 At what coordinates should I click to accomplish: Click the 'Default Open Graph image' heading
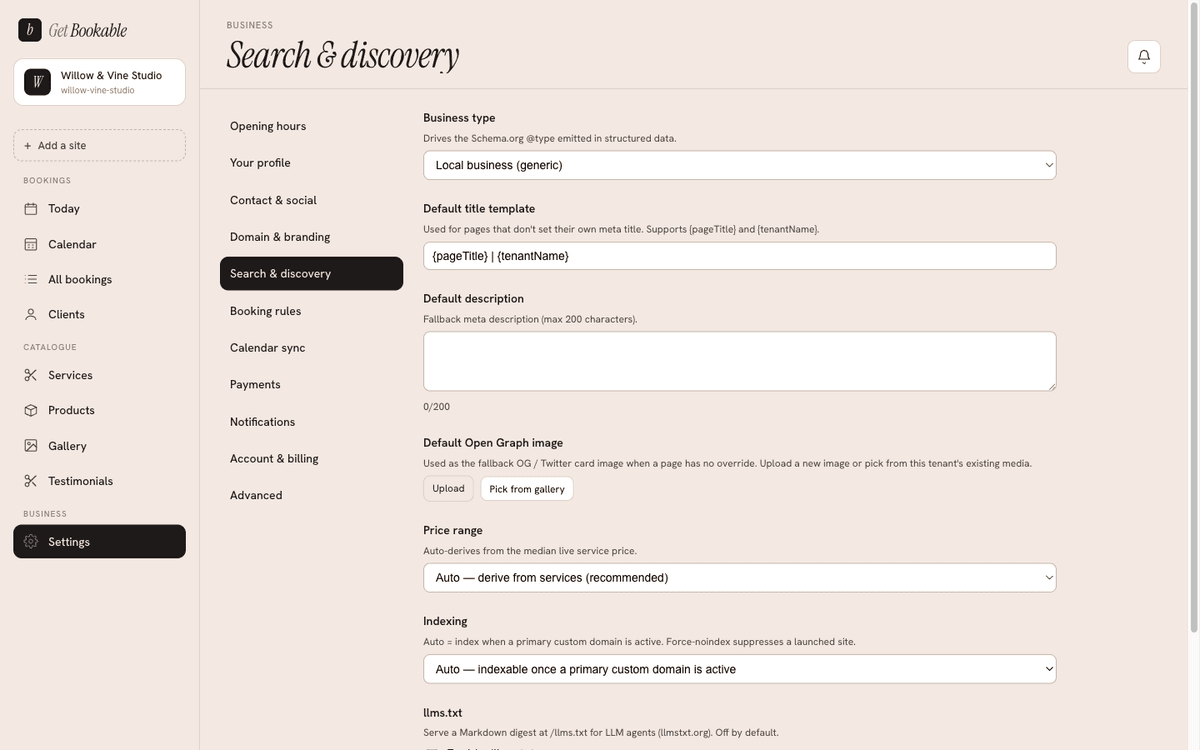[493, 443]
